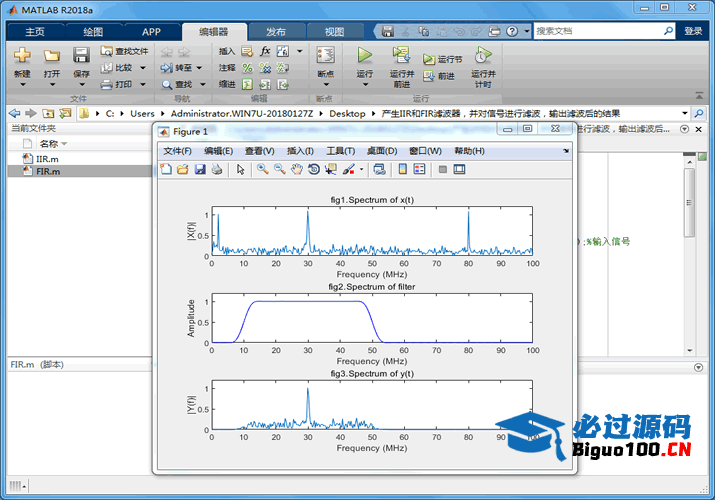
Task: Click the Desktop folder in the path
Action: (x=347, y=113)
